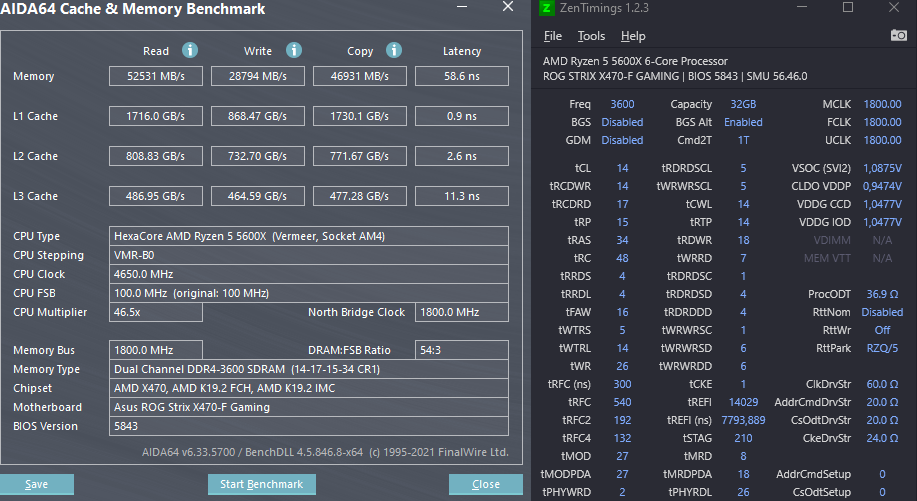This screenshot has width=917, height=501.
Task: Select L3 Cache read value 486.95 GB/s
Action: [x=156, y=196]
